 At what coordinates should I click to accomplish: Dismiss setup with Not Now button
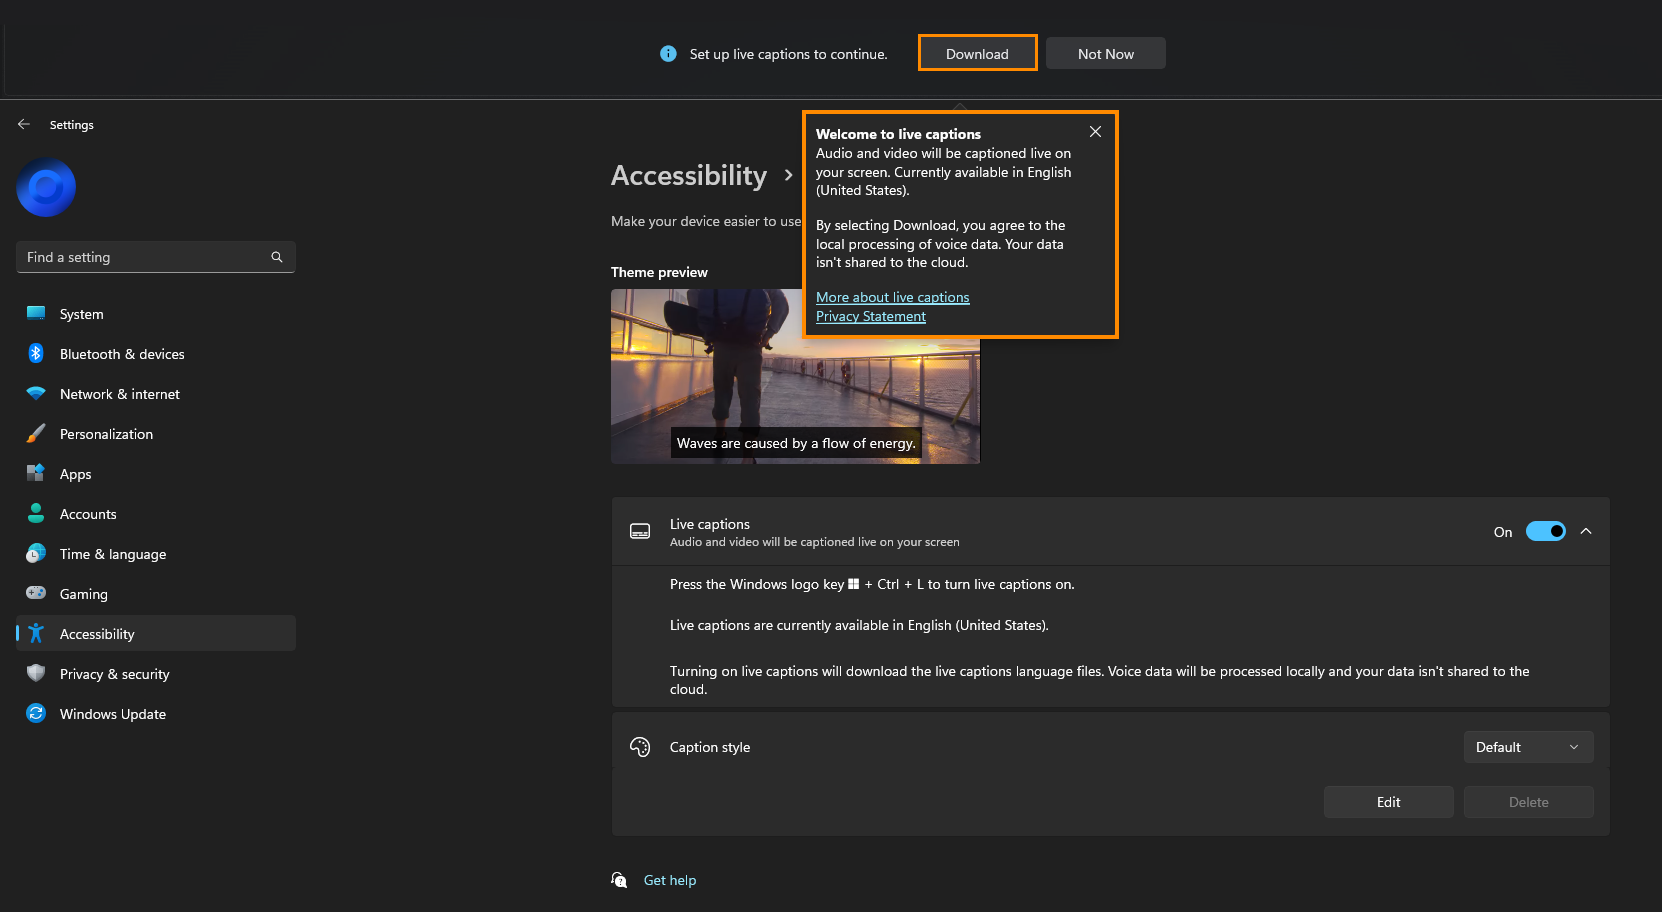[1105, 53]
